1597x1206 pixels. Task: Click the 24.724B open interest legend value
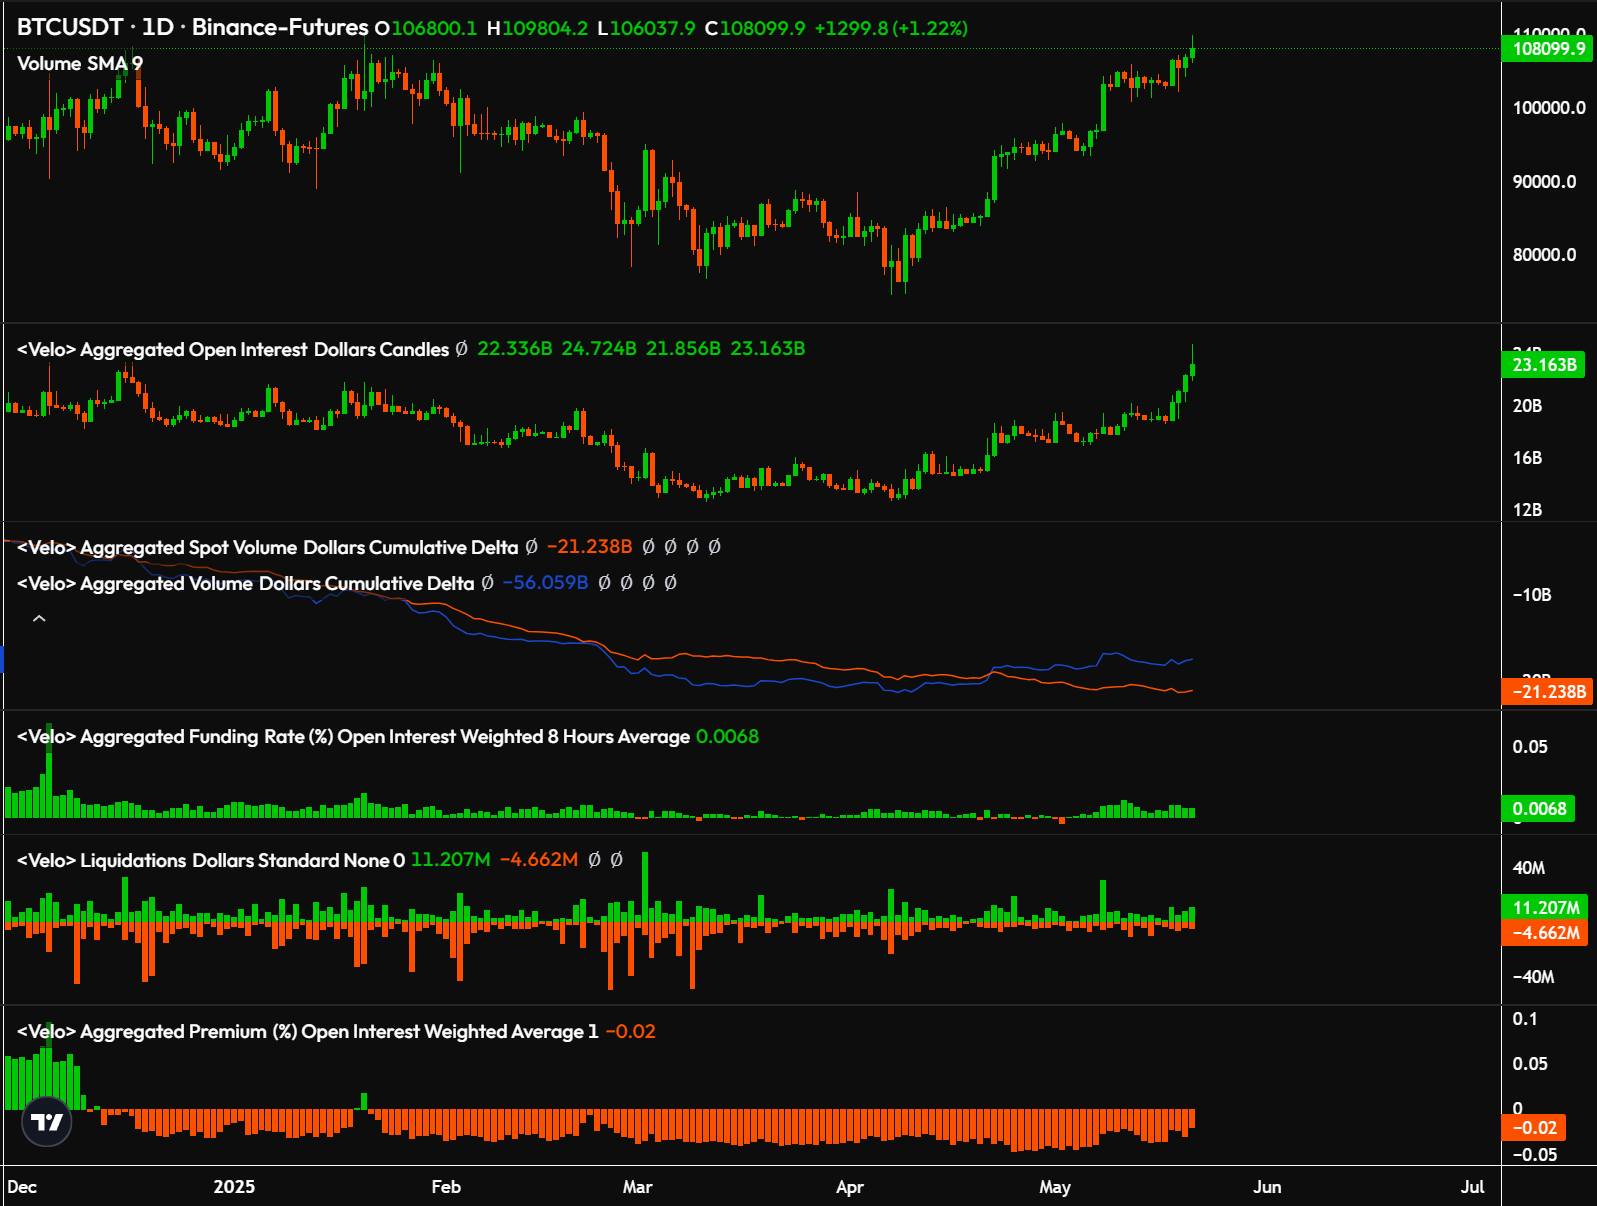pos(599,349)
